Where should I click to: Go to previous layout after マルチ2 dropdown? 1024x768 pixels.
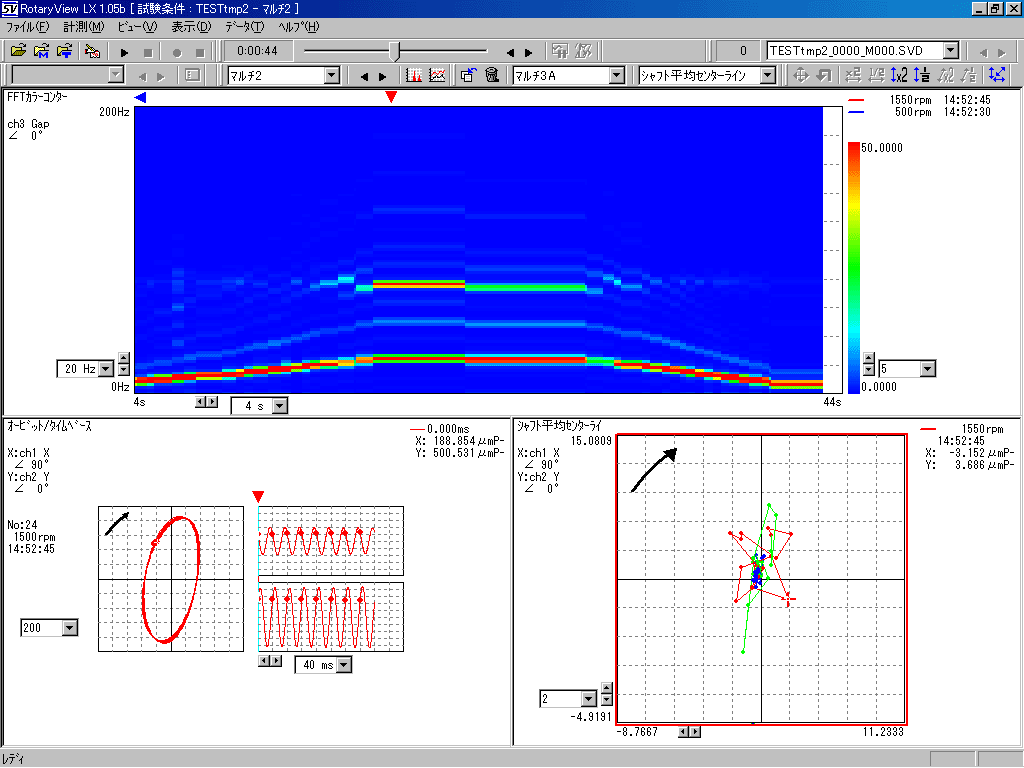[x=364, y=76]
